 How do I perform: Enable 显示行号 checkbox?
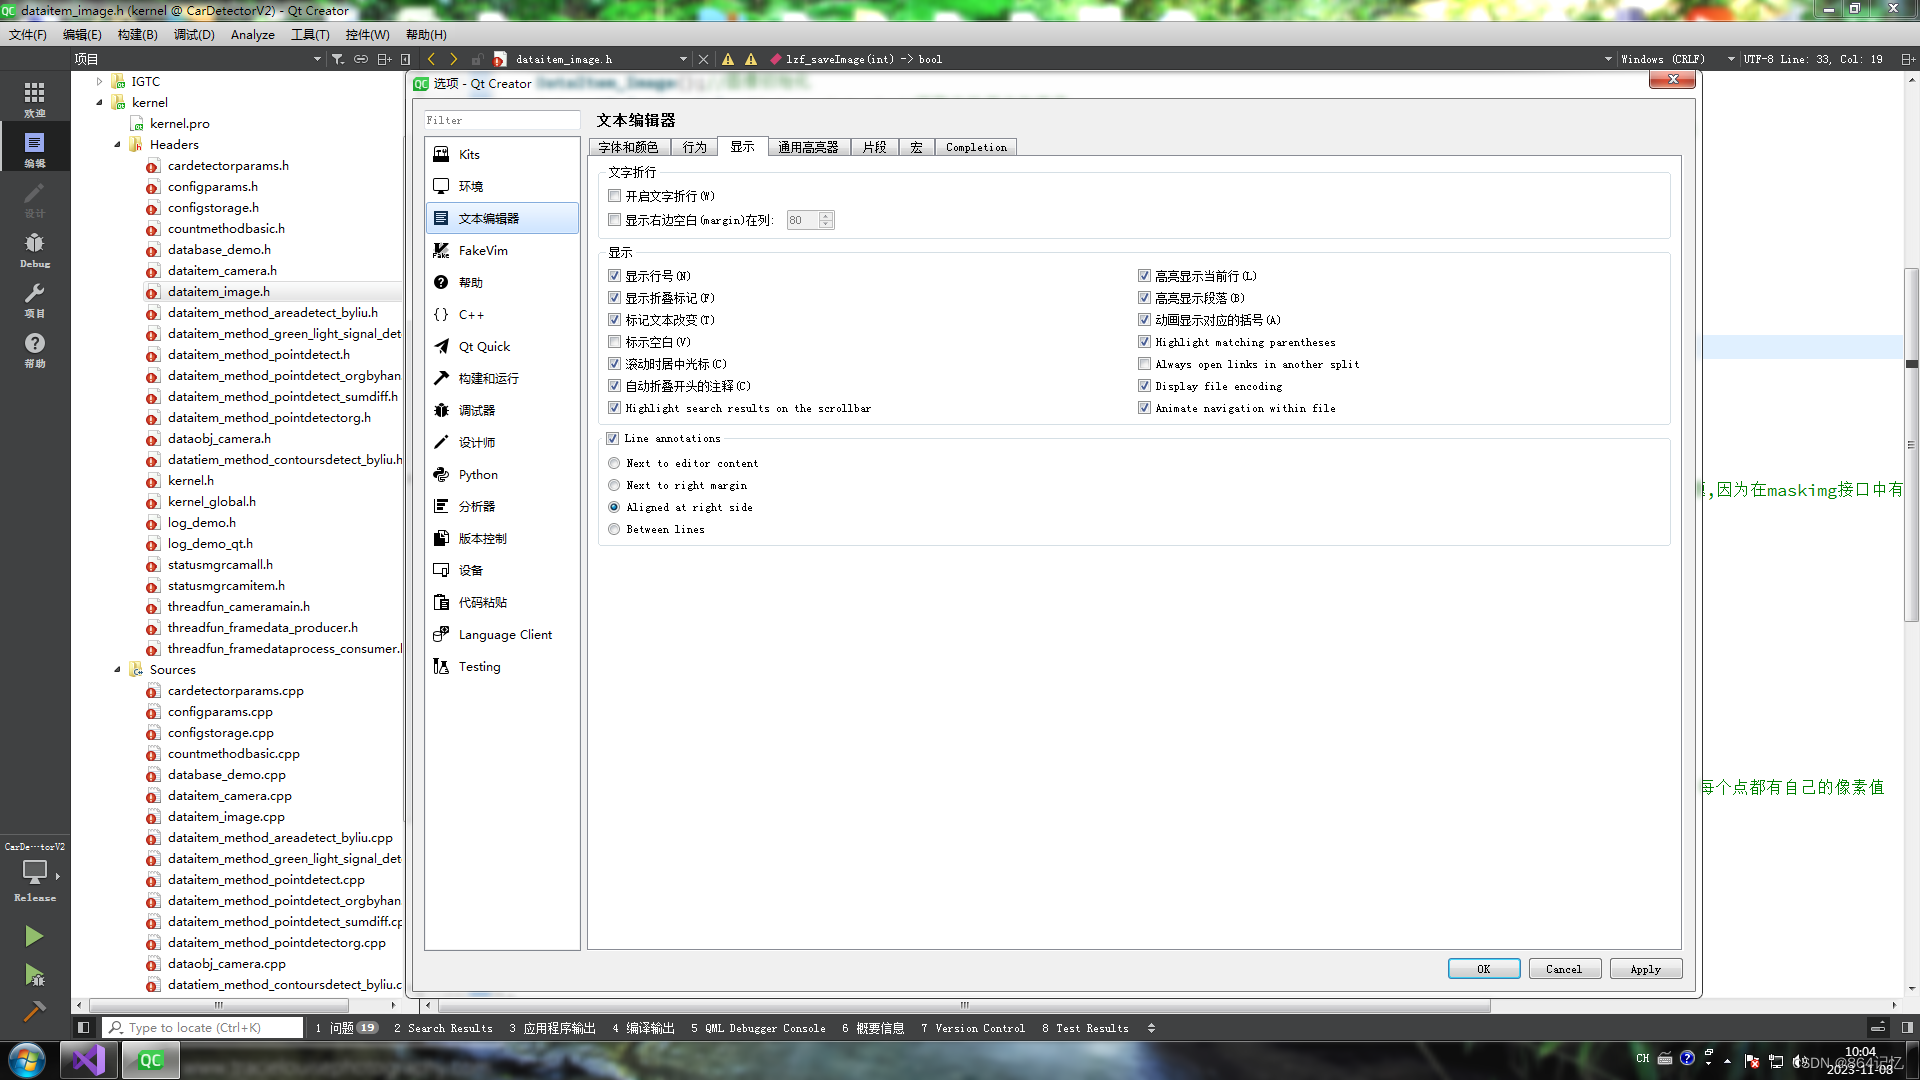point(615,274)
